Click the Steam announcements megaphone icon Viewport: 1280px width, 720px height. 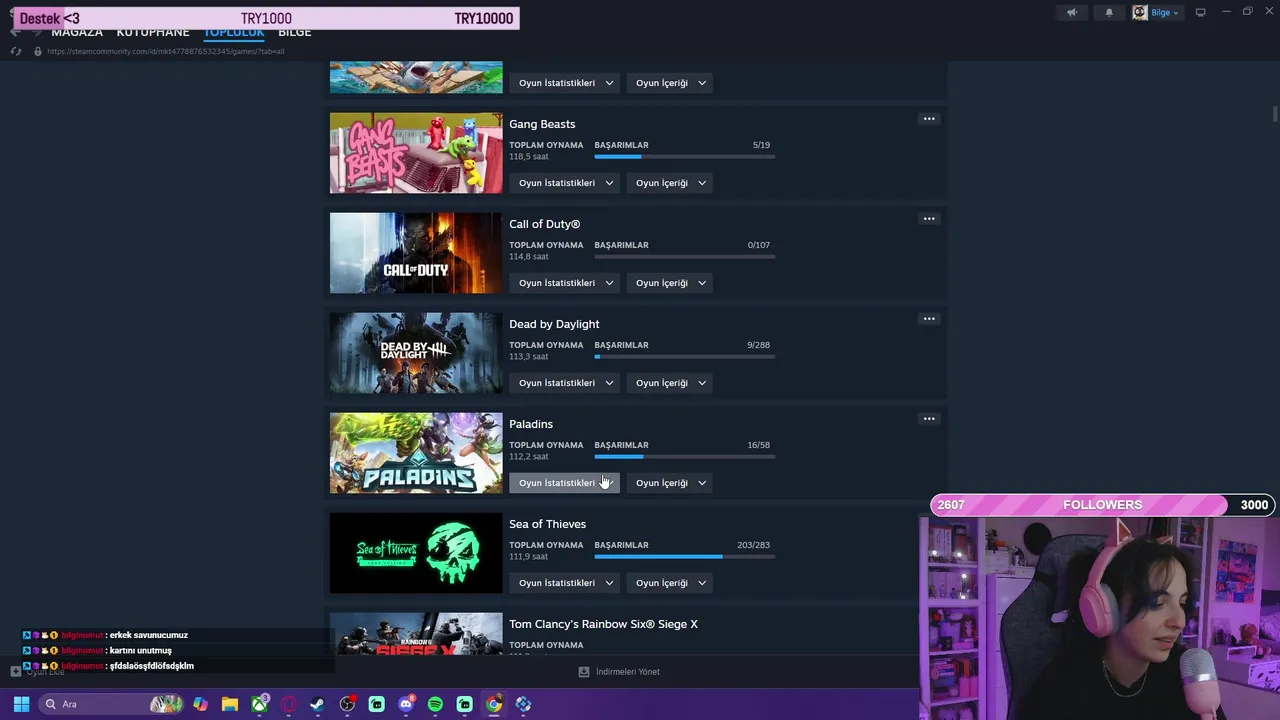(1072, 13)
